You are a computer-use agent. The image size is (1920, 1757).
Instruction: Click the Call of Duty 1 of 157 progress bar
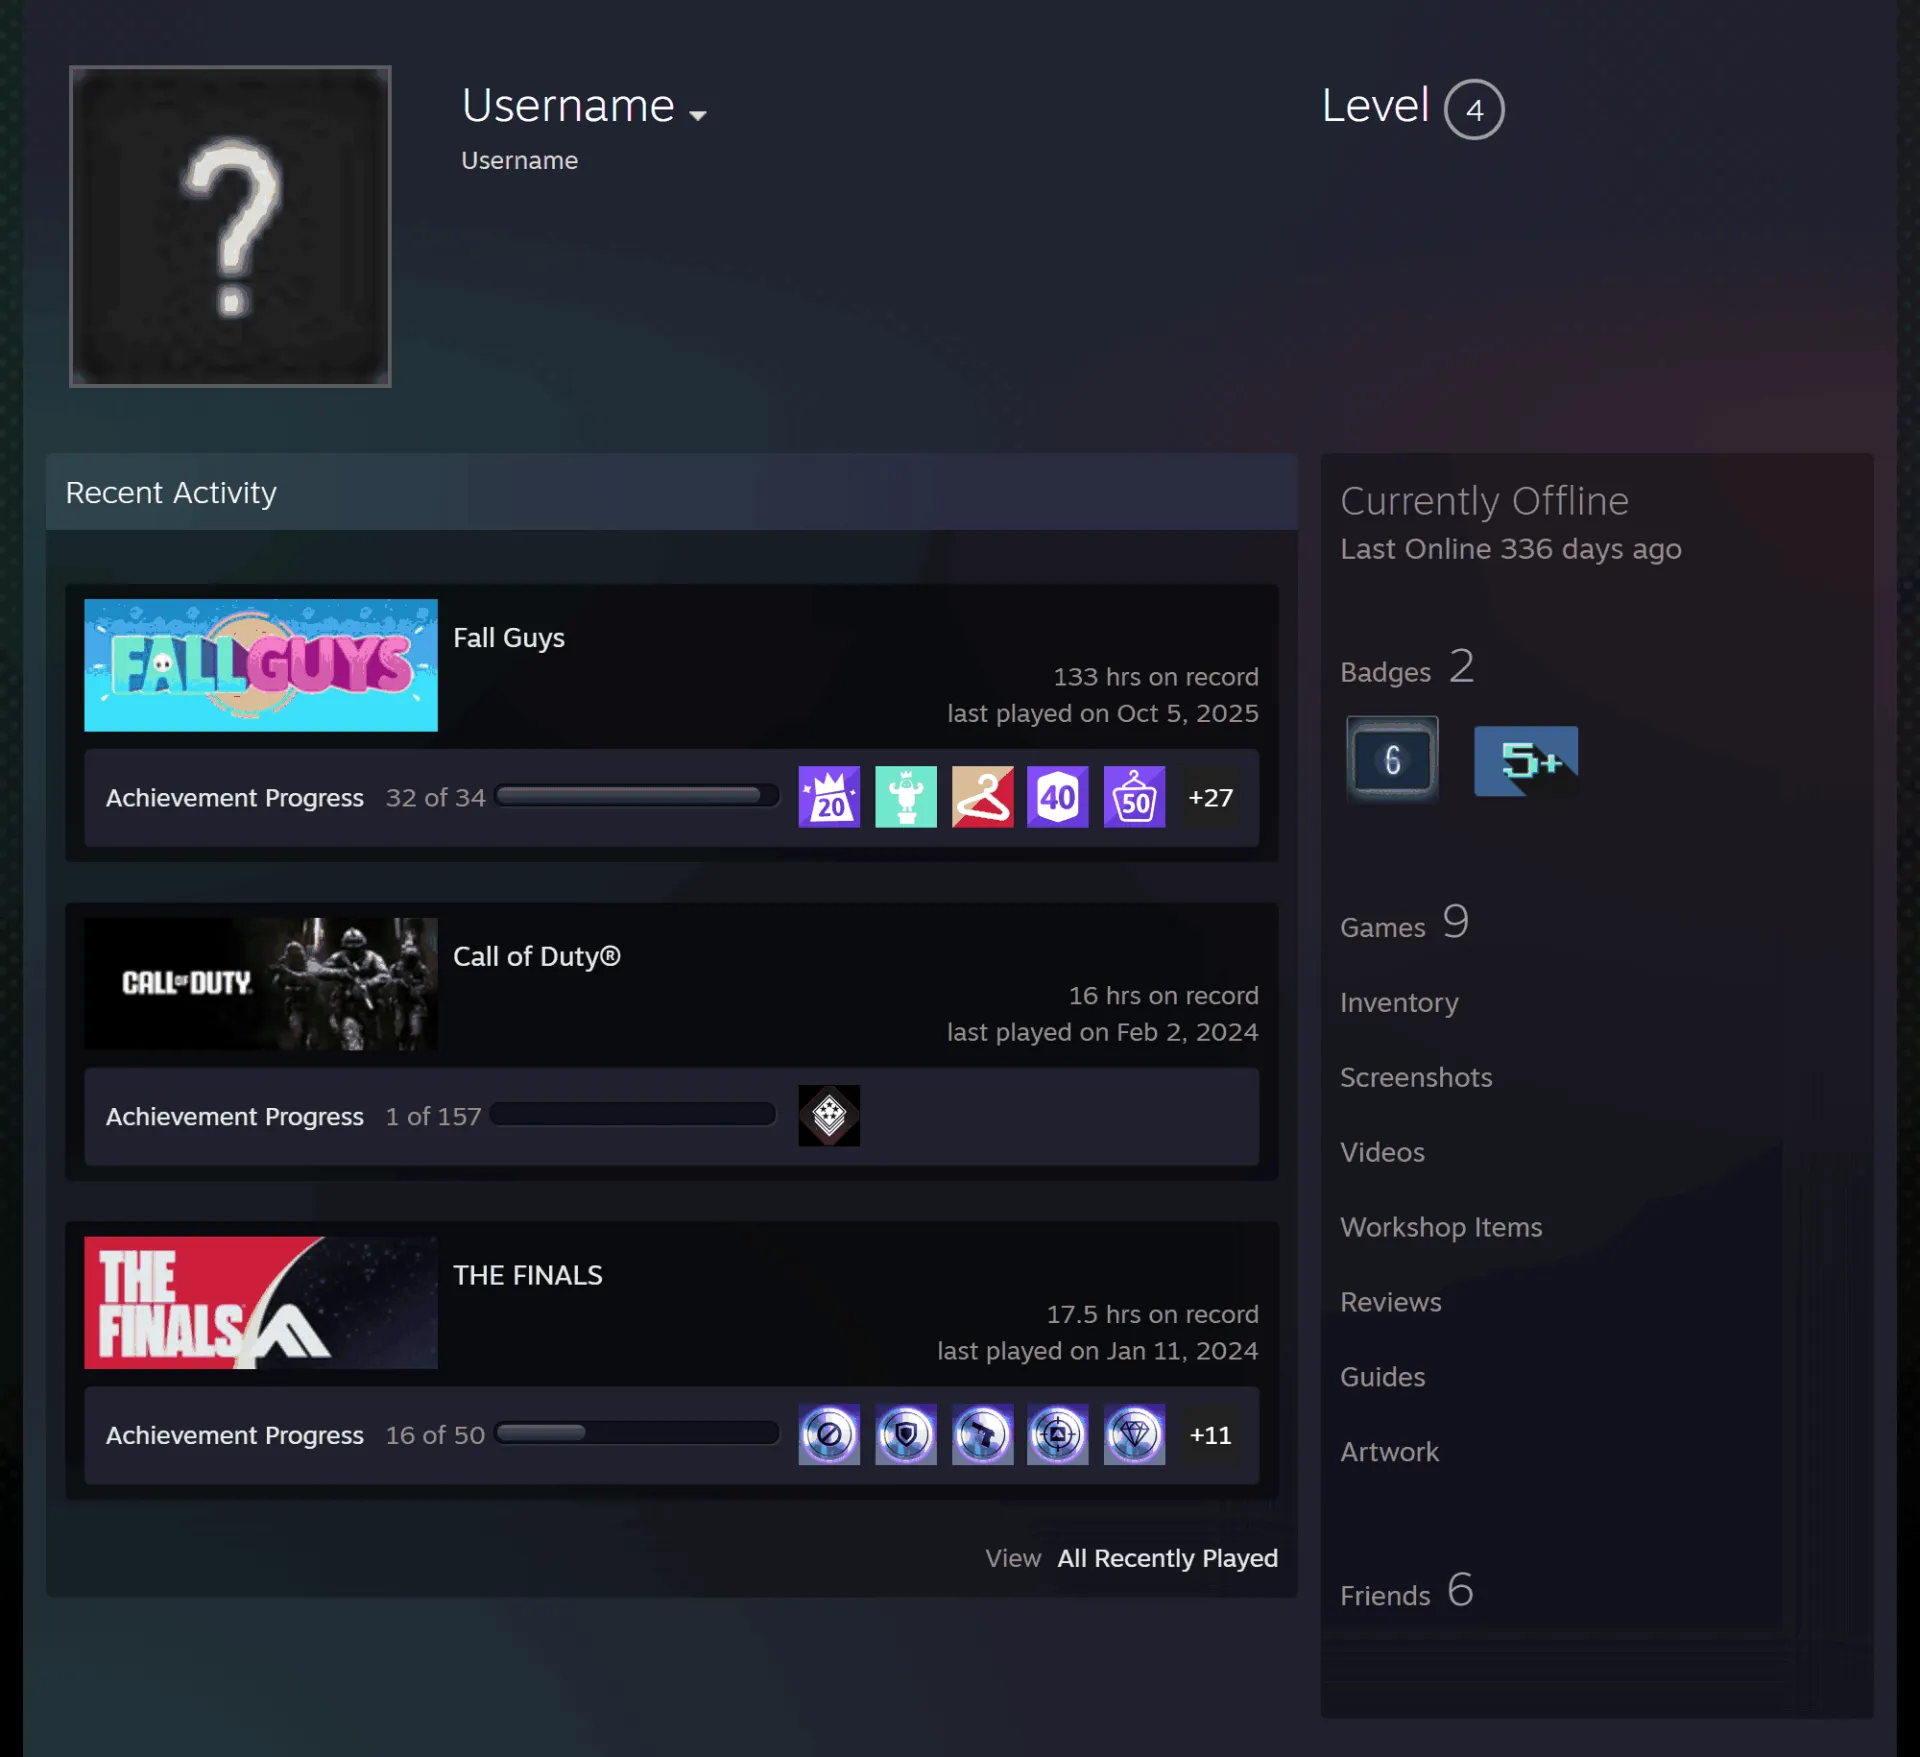[x=633, y=1114]
